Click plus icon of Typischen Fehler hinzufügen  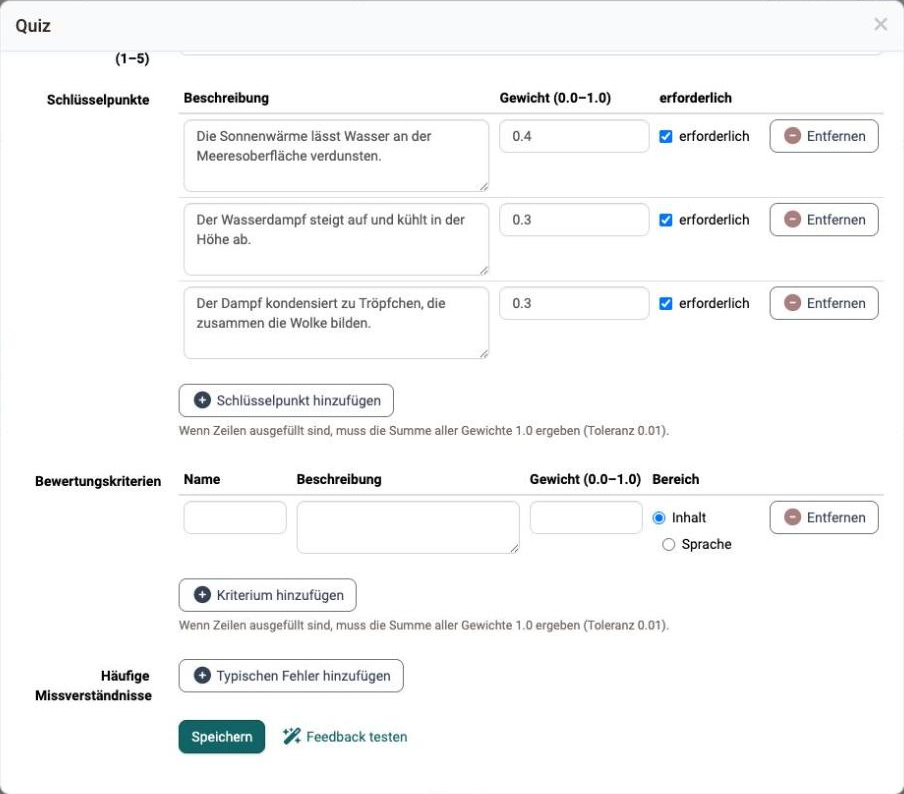point(202,676)
